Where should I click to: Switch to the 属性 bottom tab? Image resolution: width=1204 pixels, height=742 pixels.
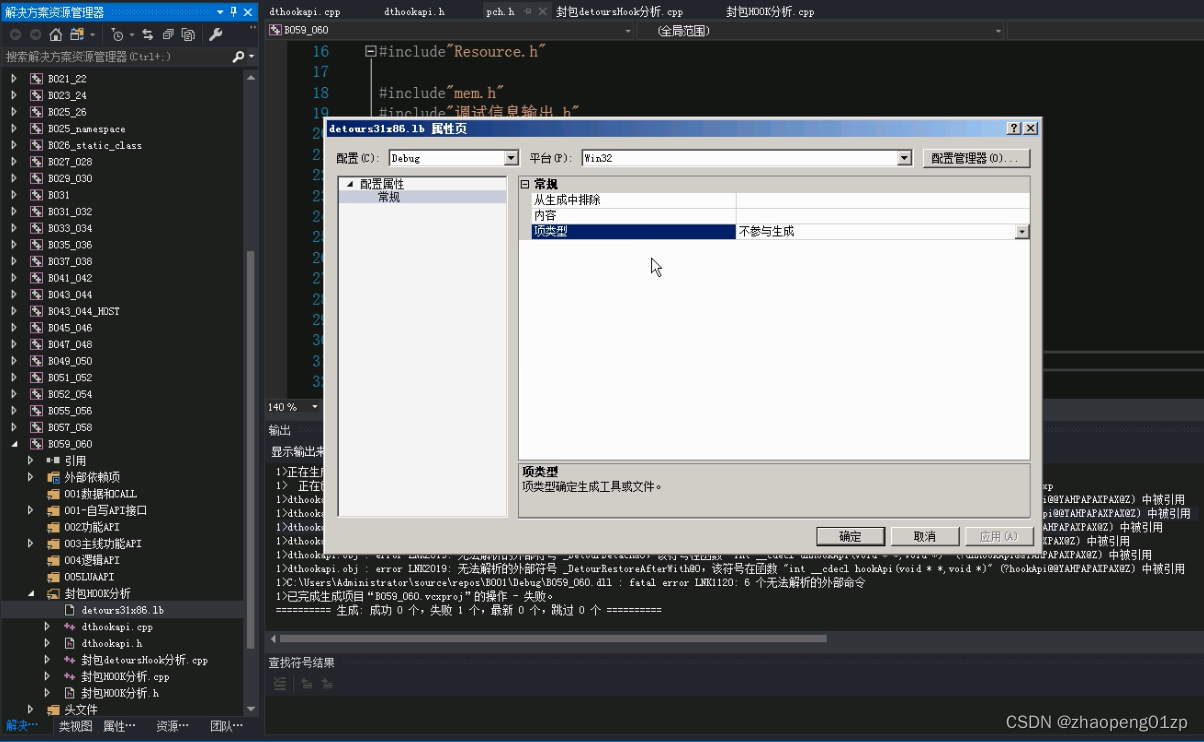[120, 726]
